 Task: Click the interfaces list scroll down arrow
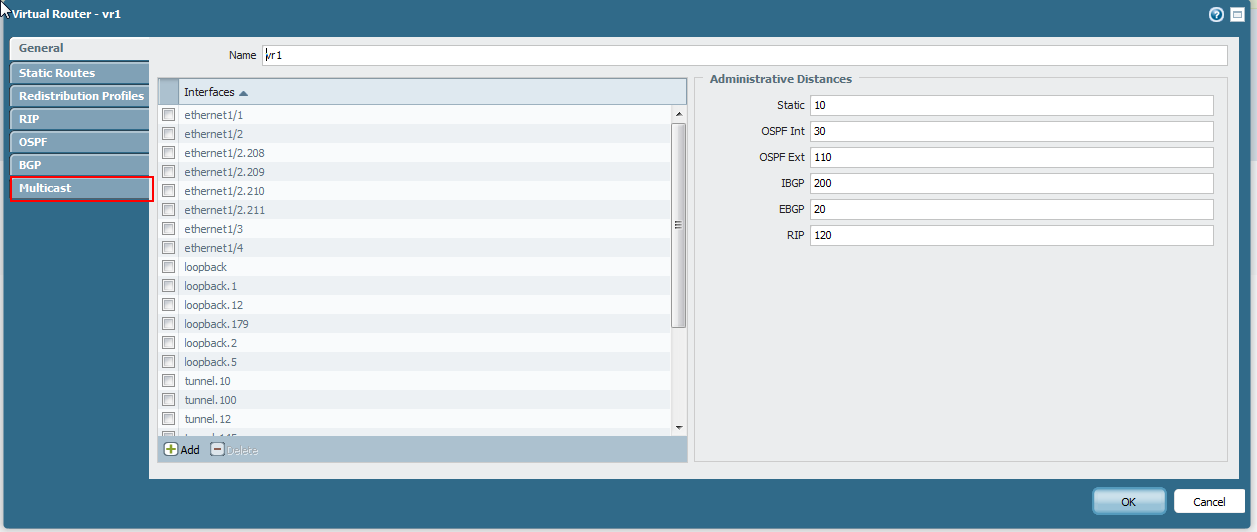(x=679, y=427)
